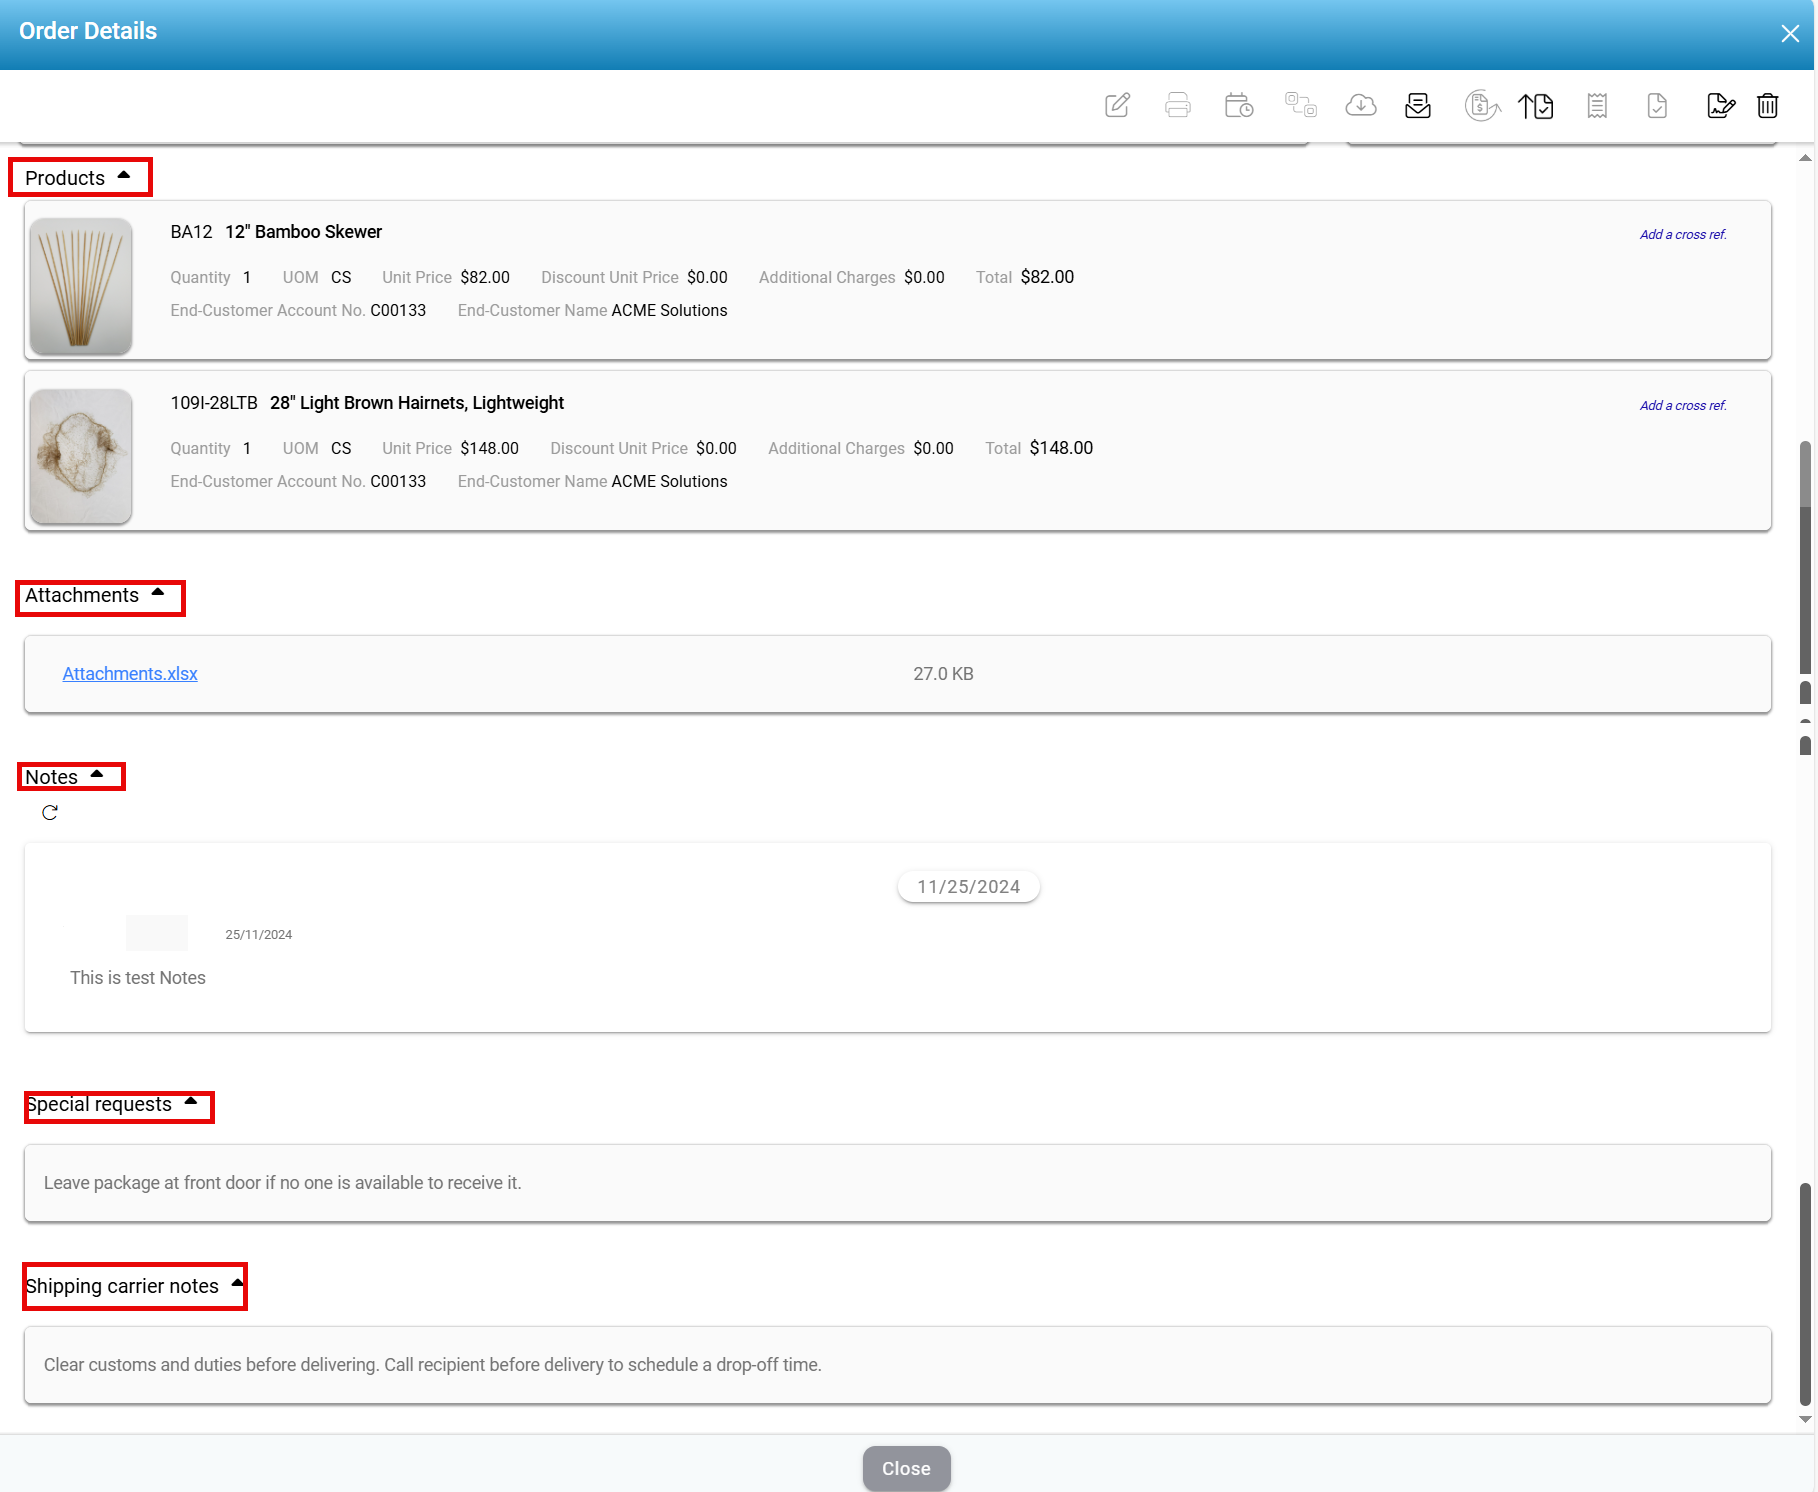Click the printer icon in toolbar
The image size is (1818, 1492).
click(x=1177, y=105)
